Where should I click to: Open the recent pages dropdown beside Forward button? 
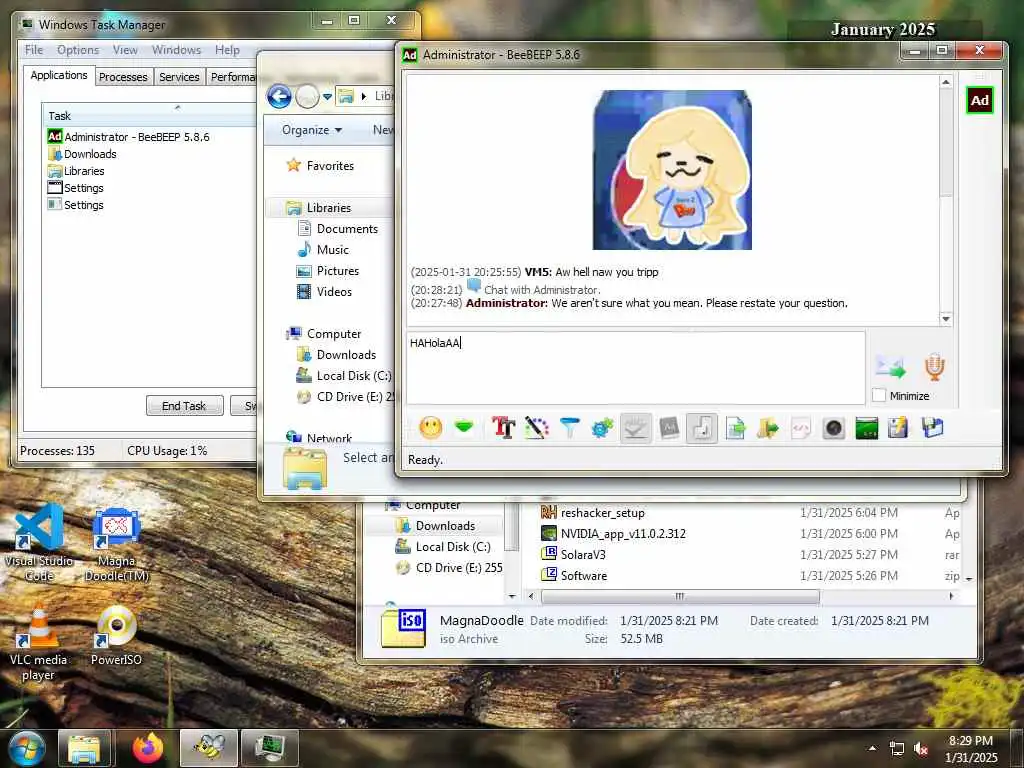click(x=327, y=97)
